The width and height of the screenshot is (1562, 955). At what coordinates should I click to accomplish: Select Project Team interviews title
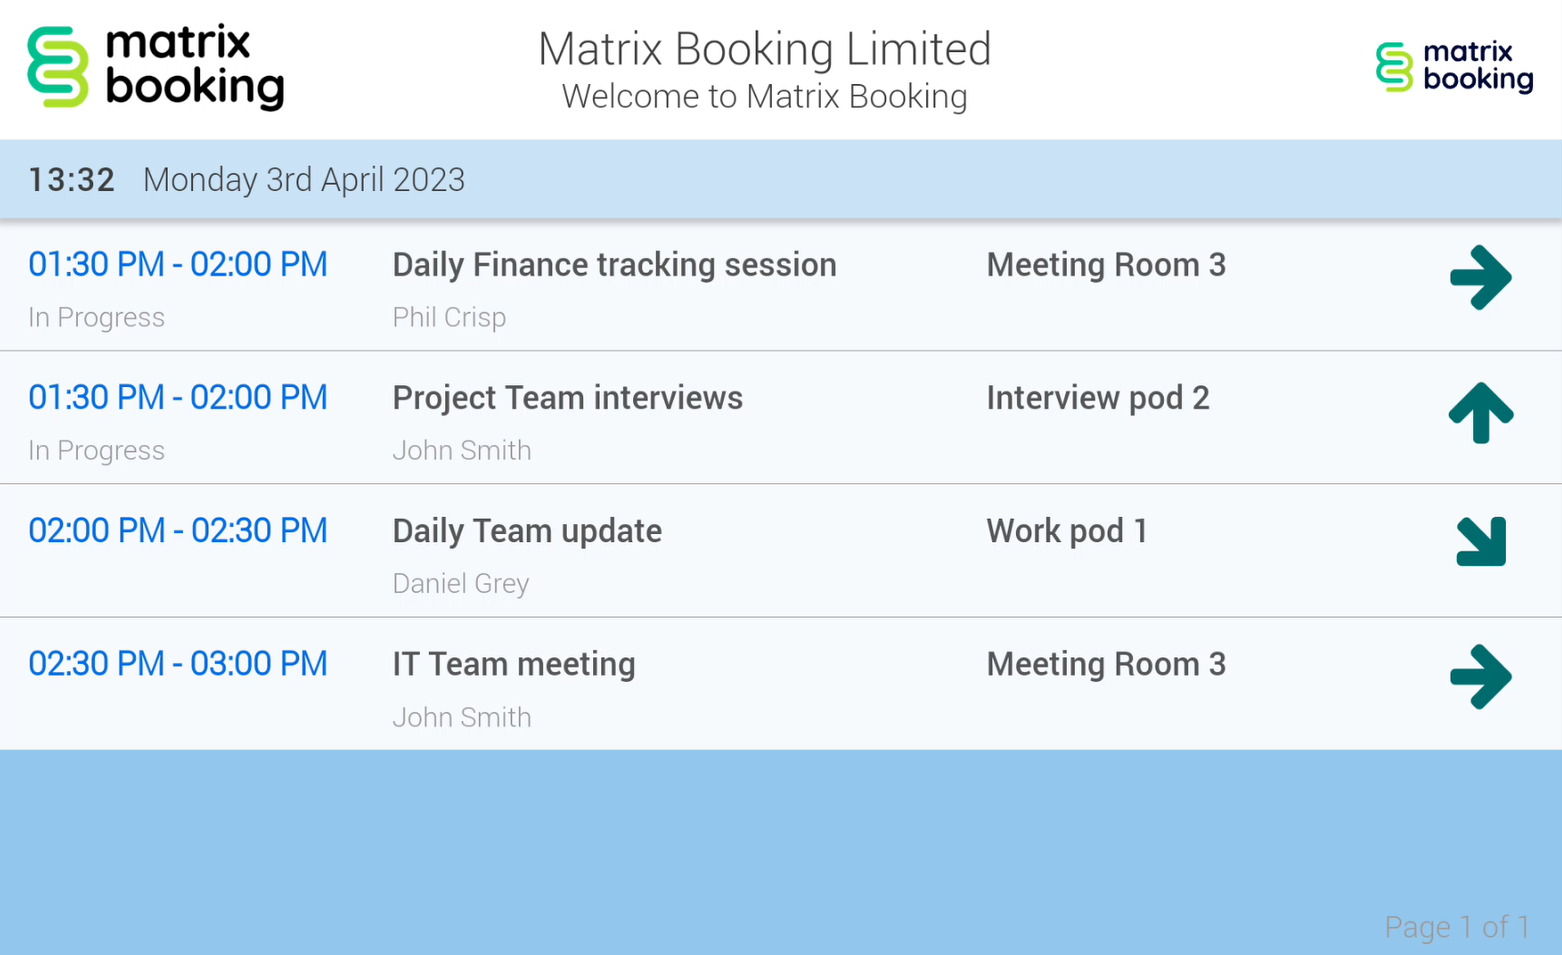(567, 398)
